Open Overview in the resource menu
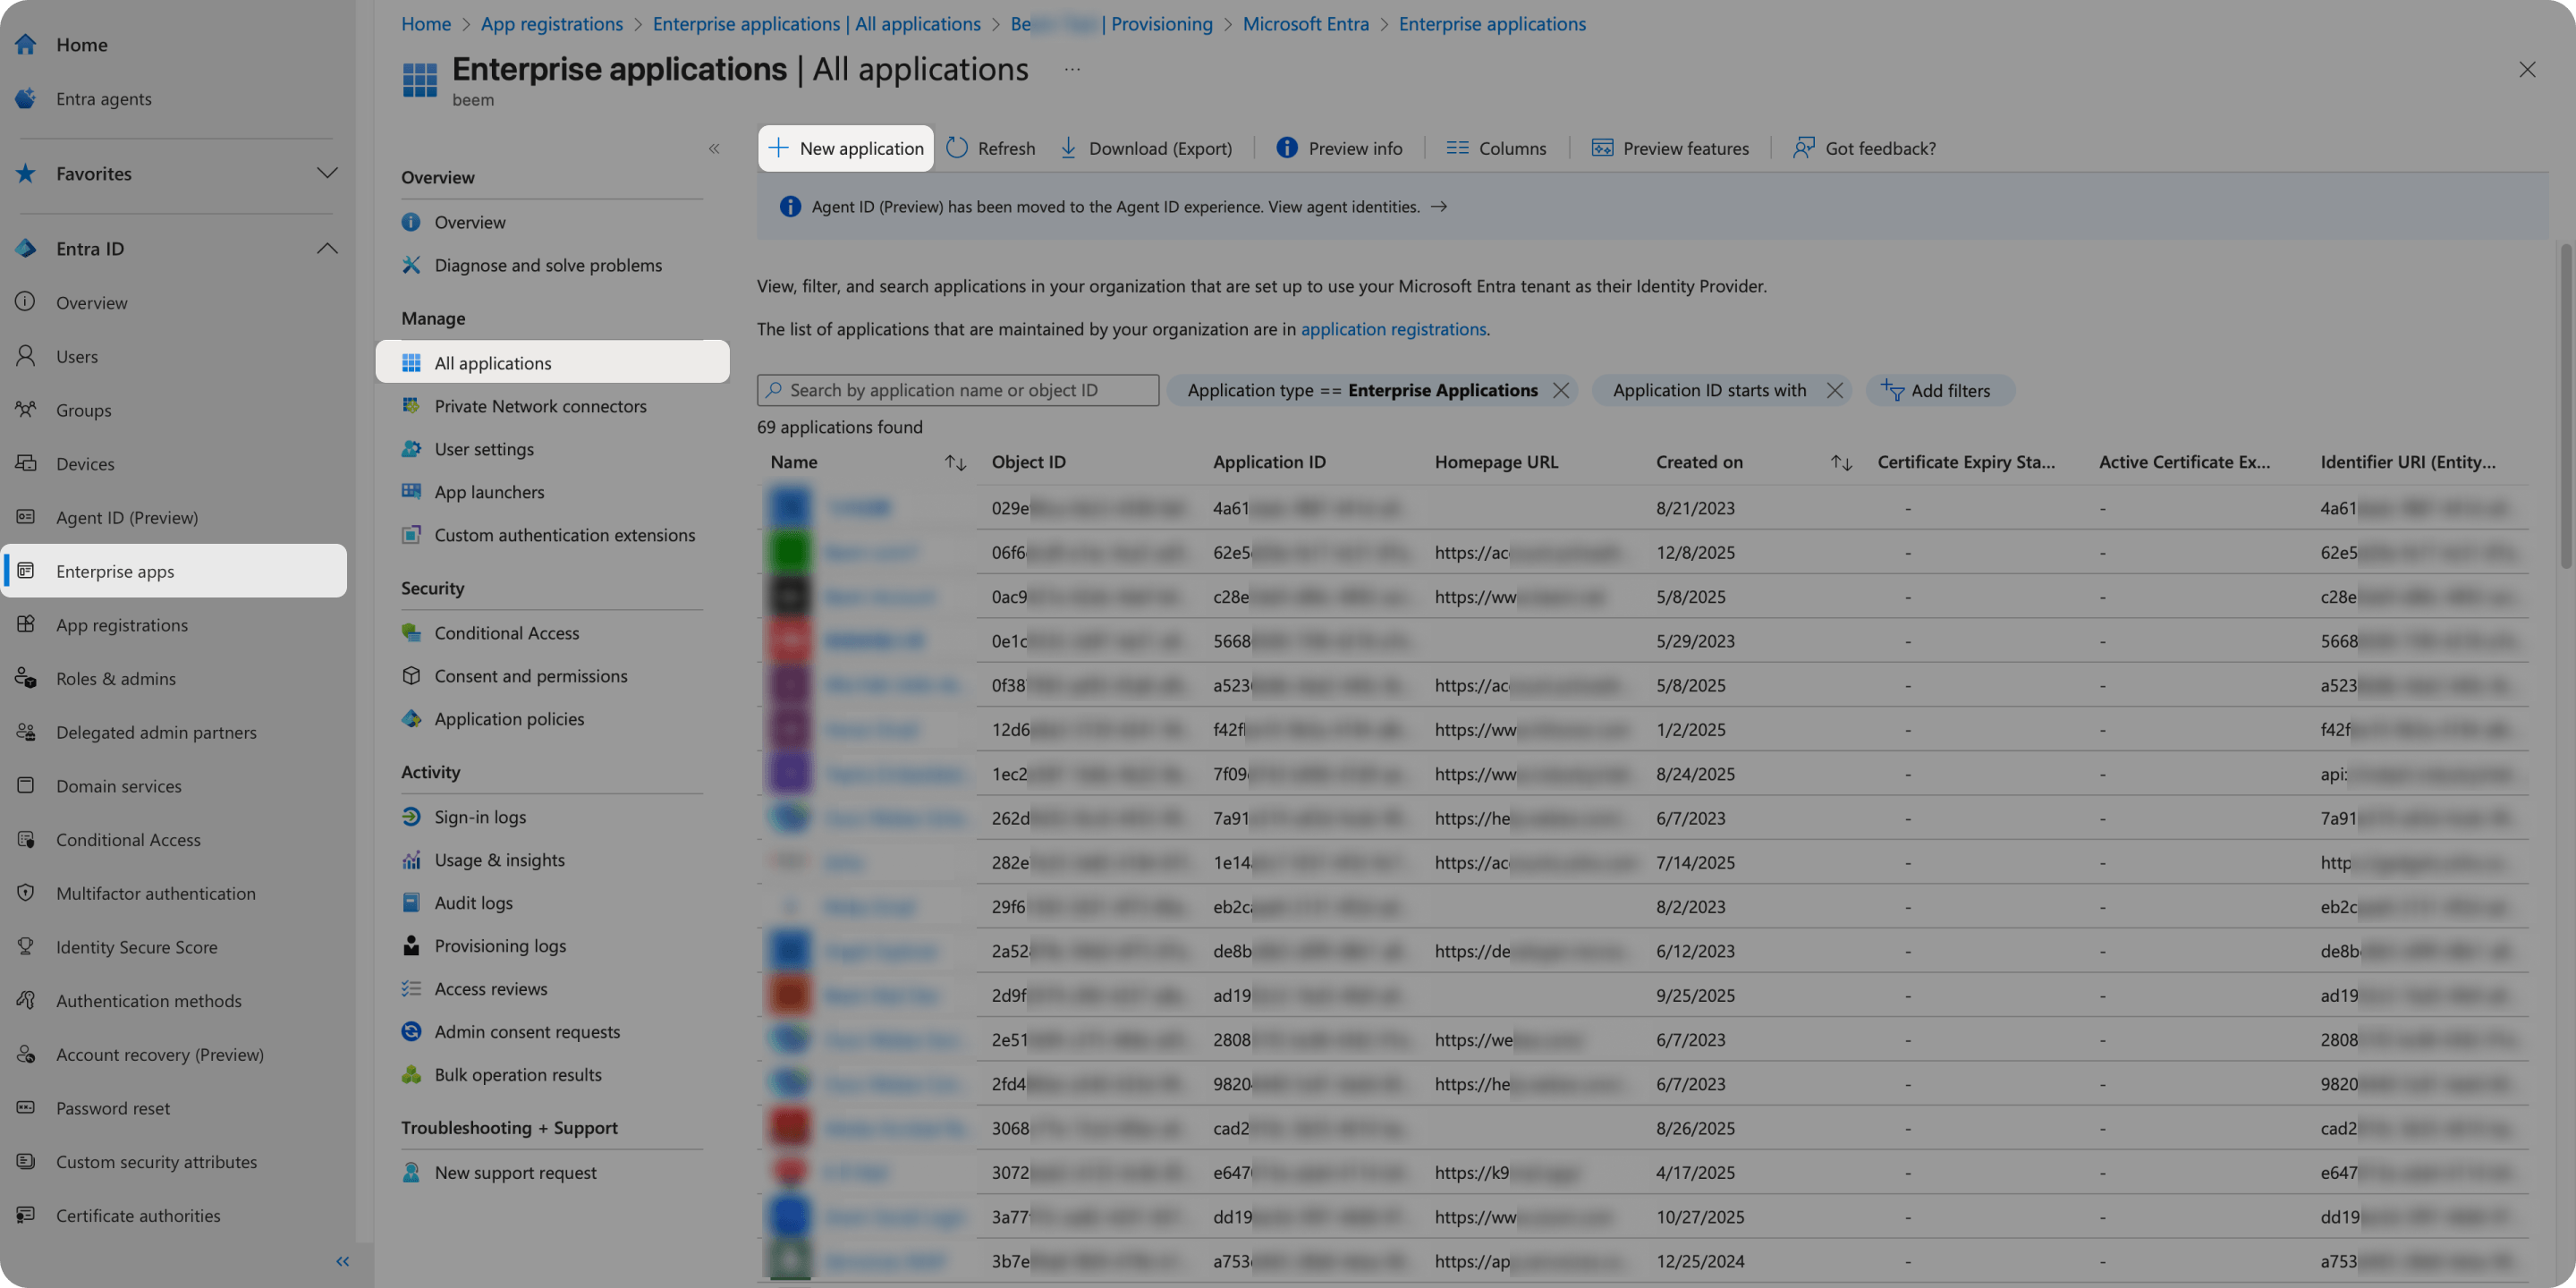 [x=470, y=222]
